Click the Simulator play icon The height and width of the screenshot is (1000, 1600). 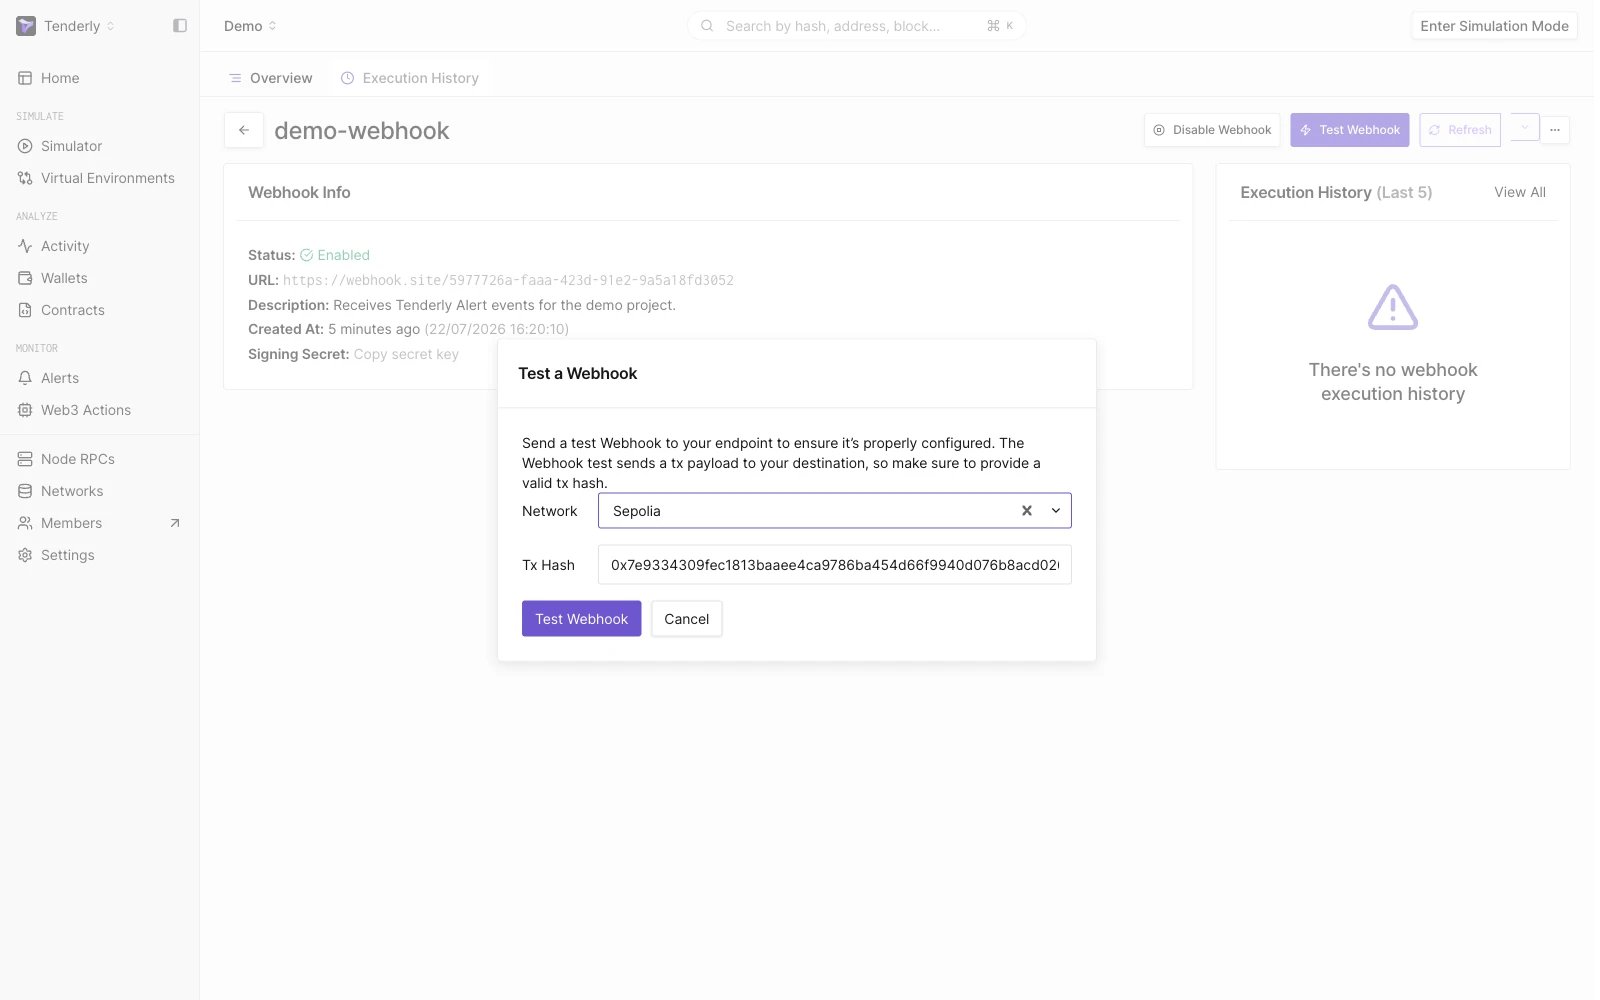(25, 146)
